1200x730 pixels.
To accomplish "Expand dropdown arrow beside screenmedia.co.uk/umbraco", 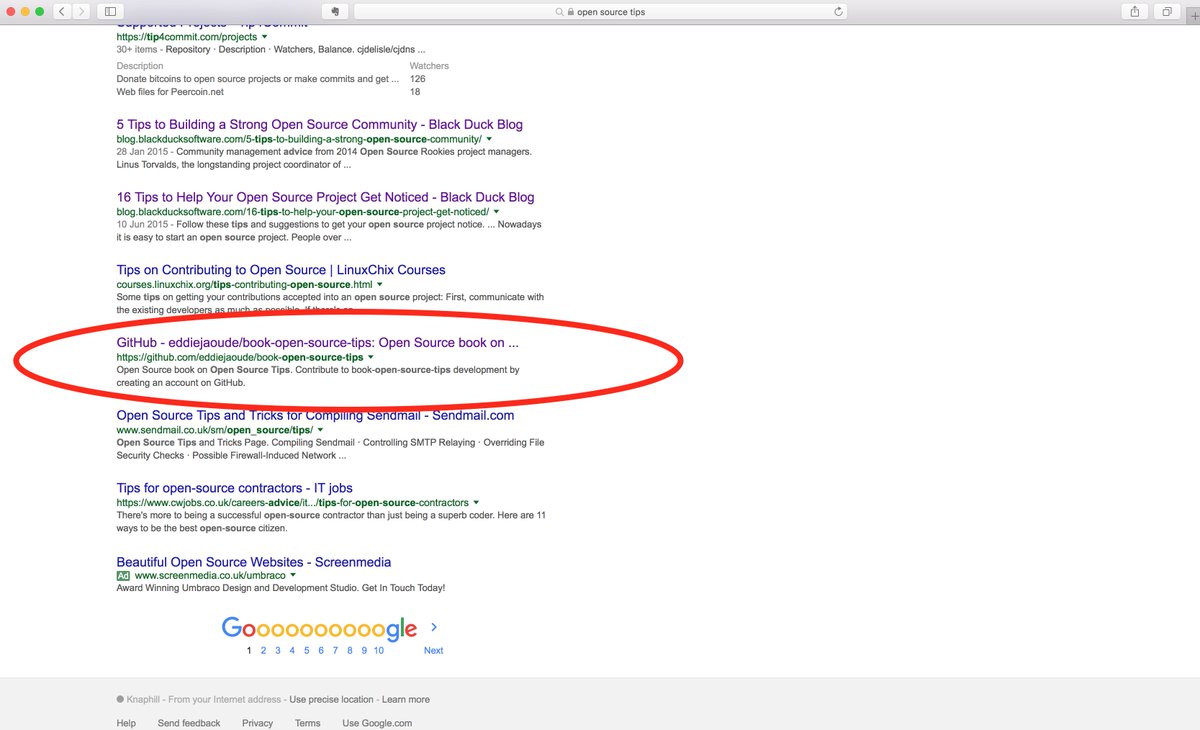I will coord(292,576).
